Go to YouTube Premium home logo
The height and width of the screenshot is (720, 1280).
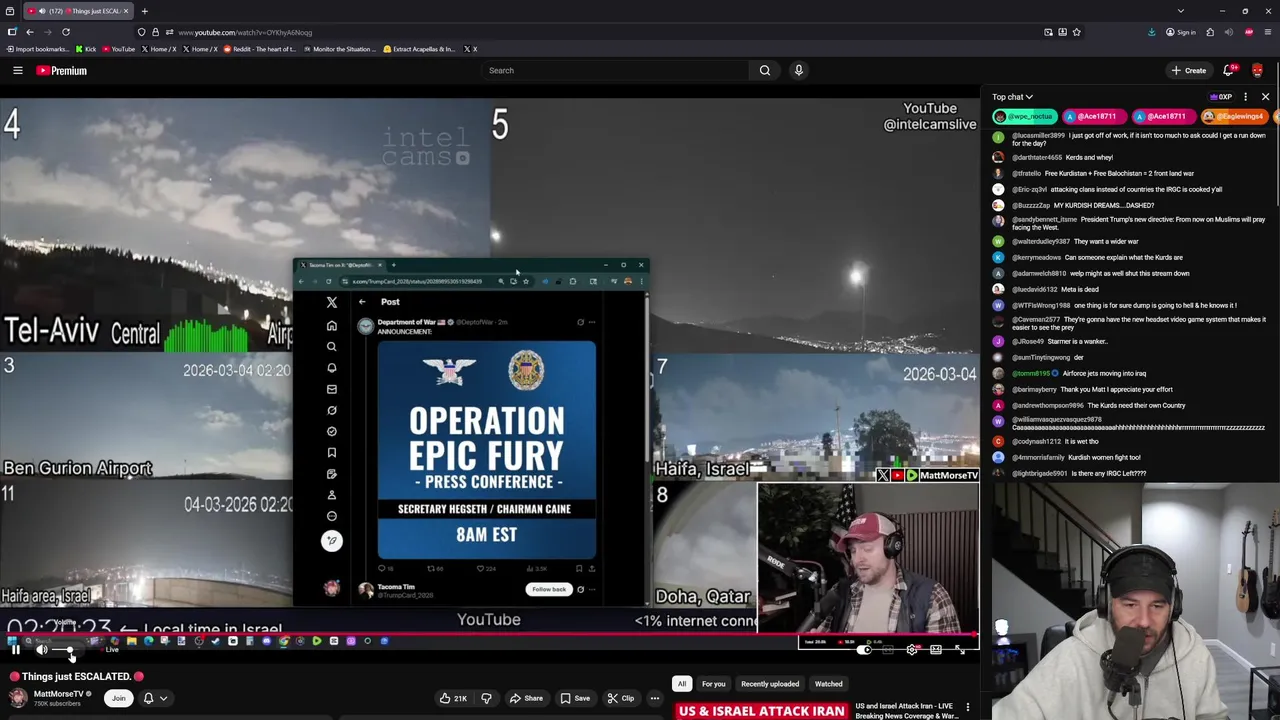pos(62,70)
